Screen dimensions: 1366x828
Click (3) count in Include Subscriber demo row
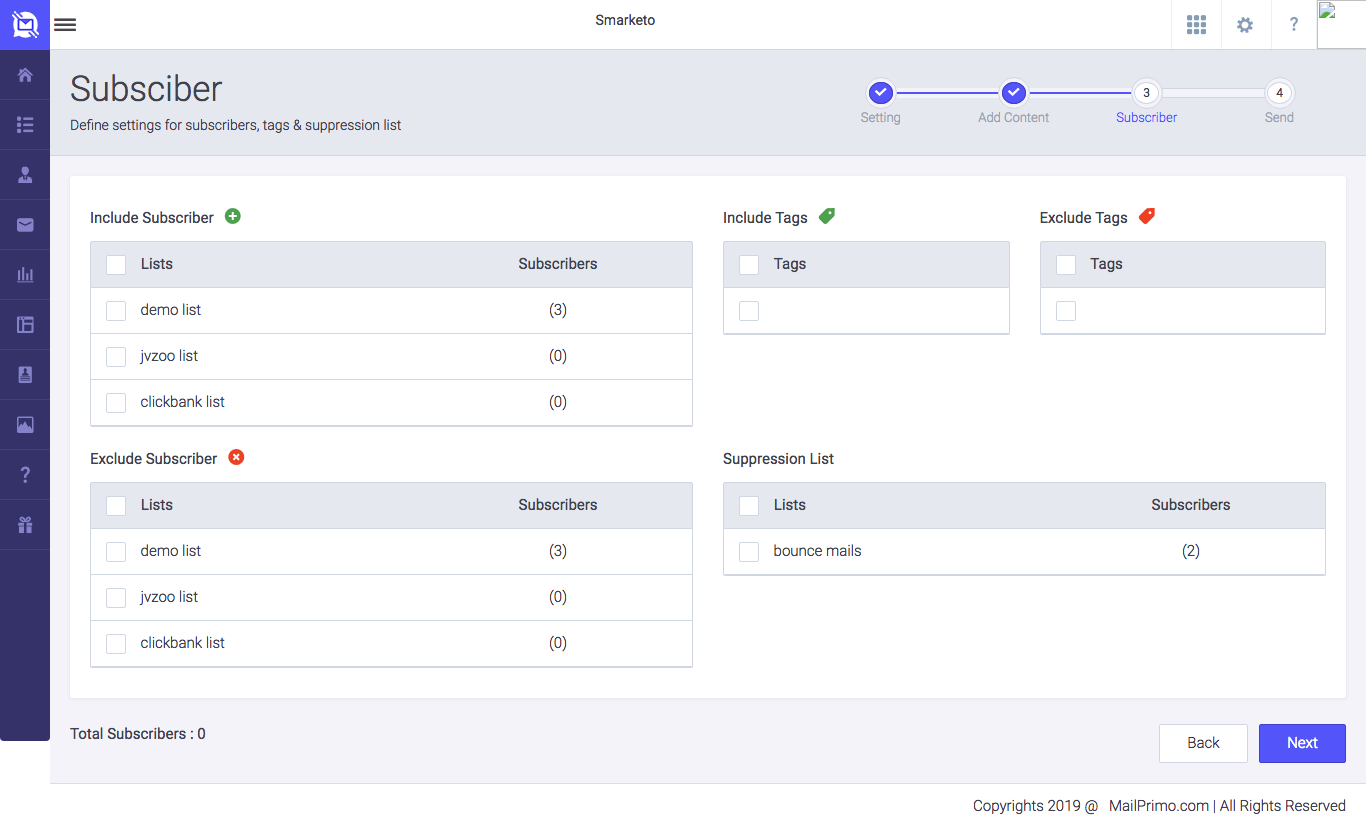point(558,310)
